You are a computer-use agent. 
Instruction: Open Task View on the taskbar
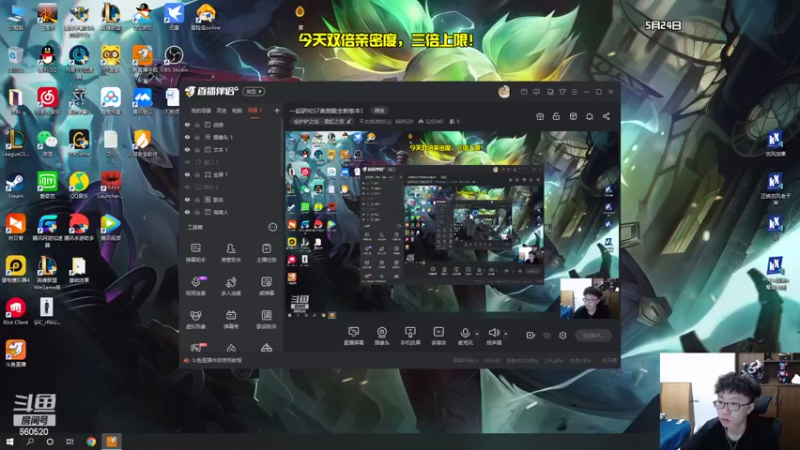(70, 441)
